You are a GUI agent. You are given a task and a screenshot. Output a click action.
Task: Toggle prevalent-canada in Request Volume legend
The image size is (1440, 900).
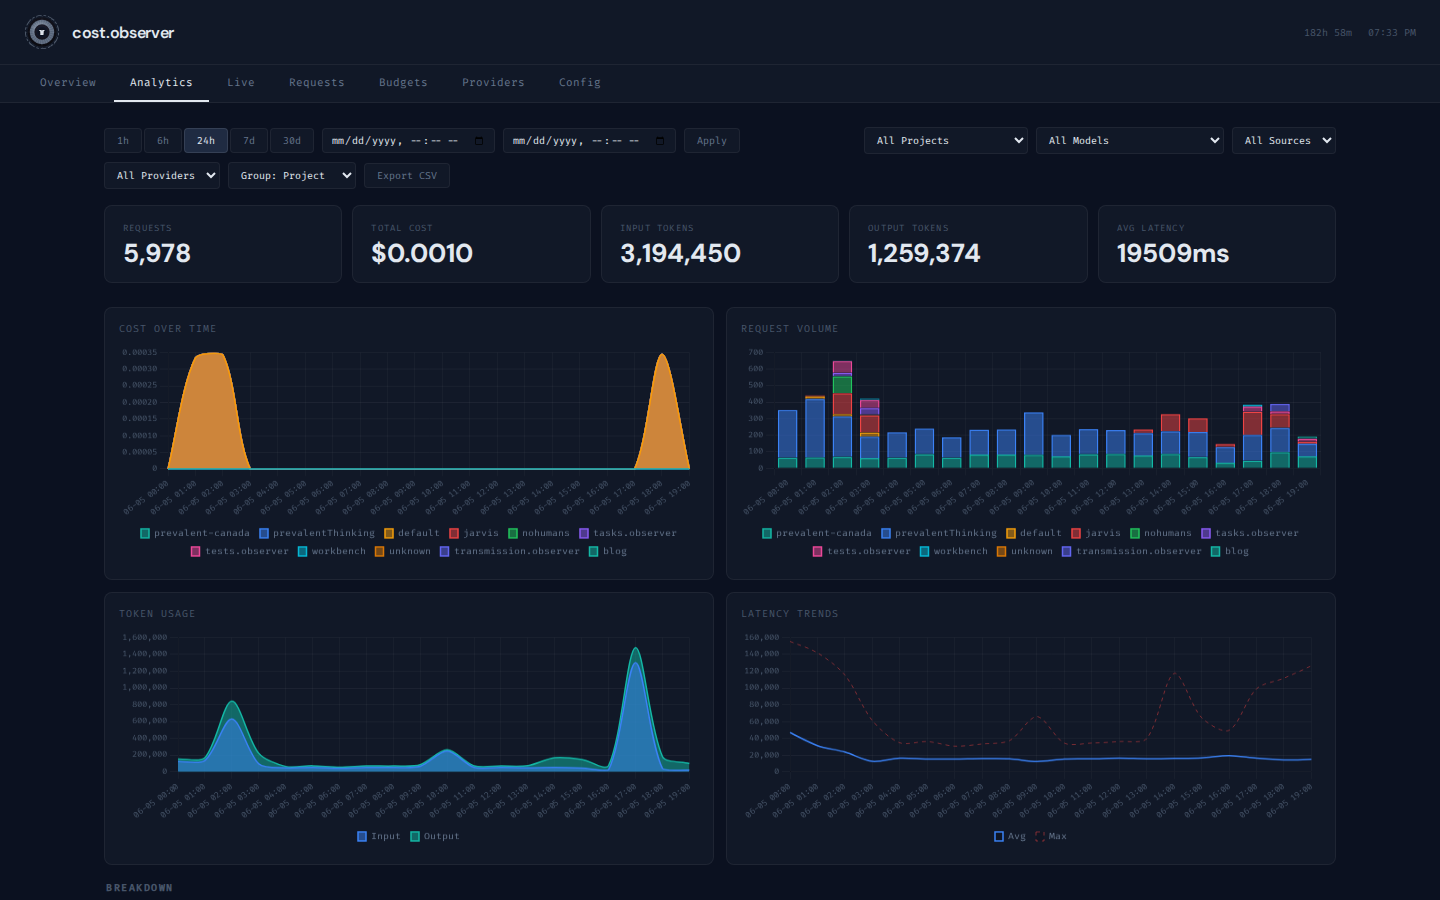(x=817, y=533)
